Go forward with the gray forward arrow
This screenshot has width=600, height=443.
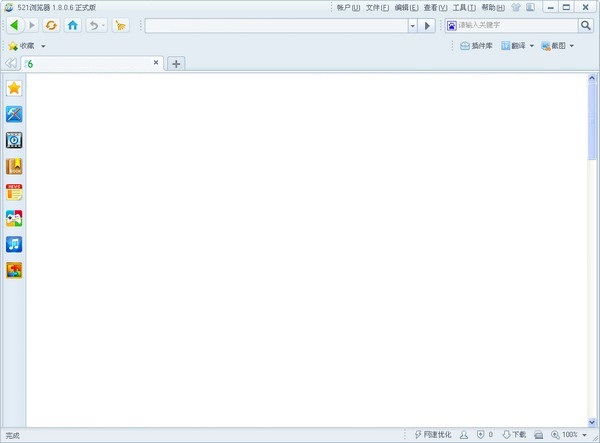tap(32, 26)
